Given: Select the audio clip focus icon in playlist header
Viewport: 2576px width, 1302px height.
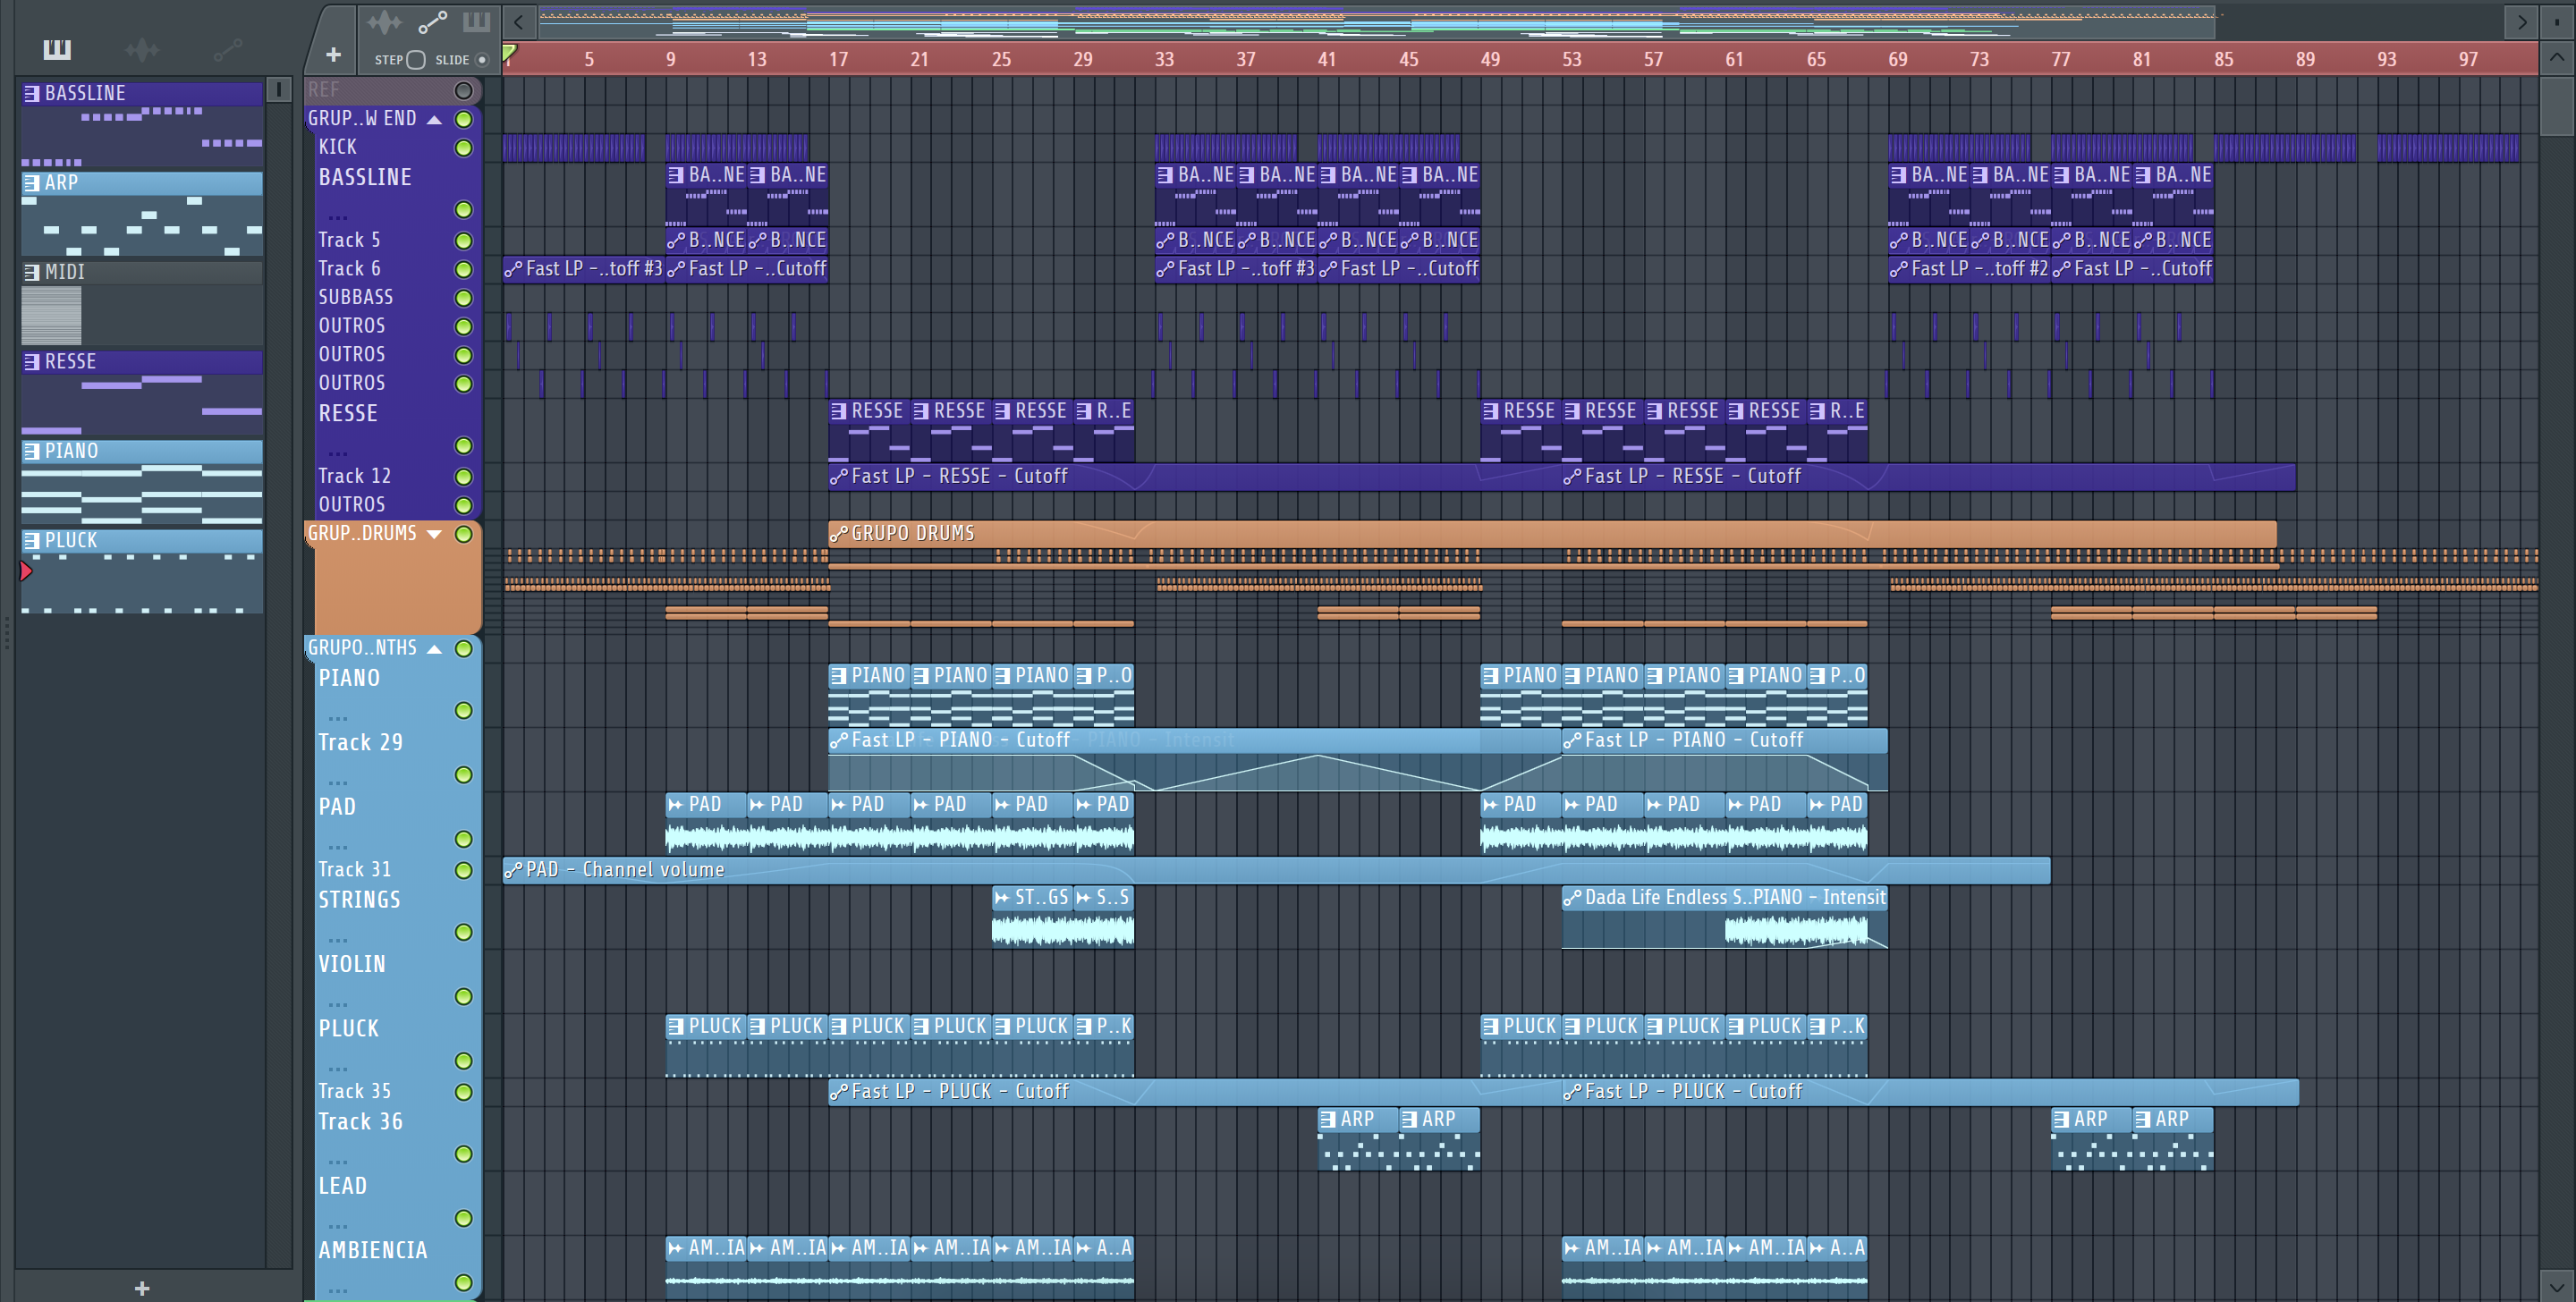Looking at the screenshot, I should pos(384,22).
